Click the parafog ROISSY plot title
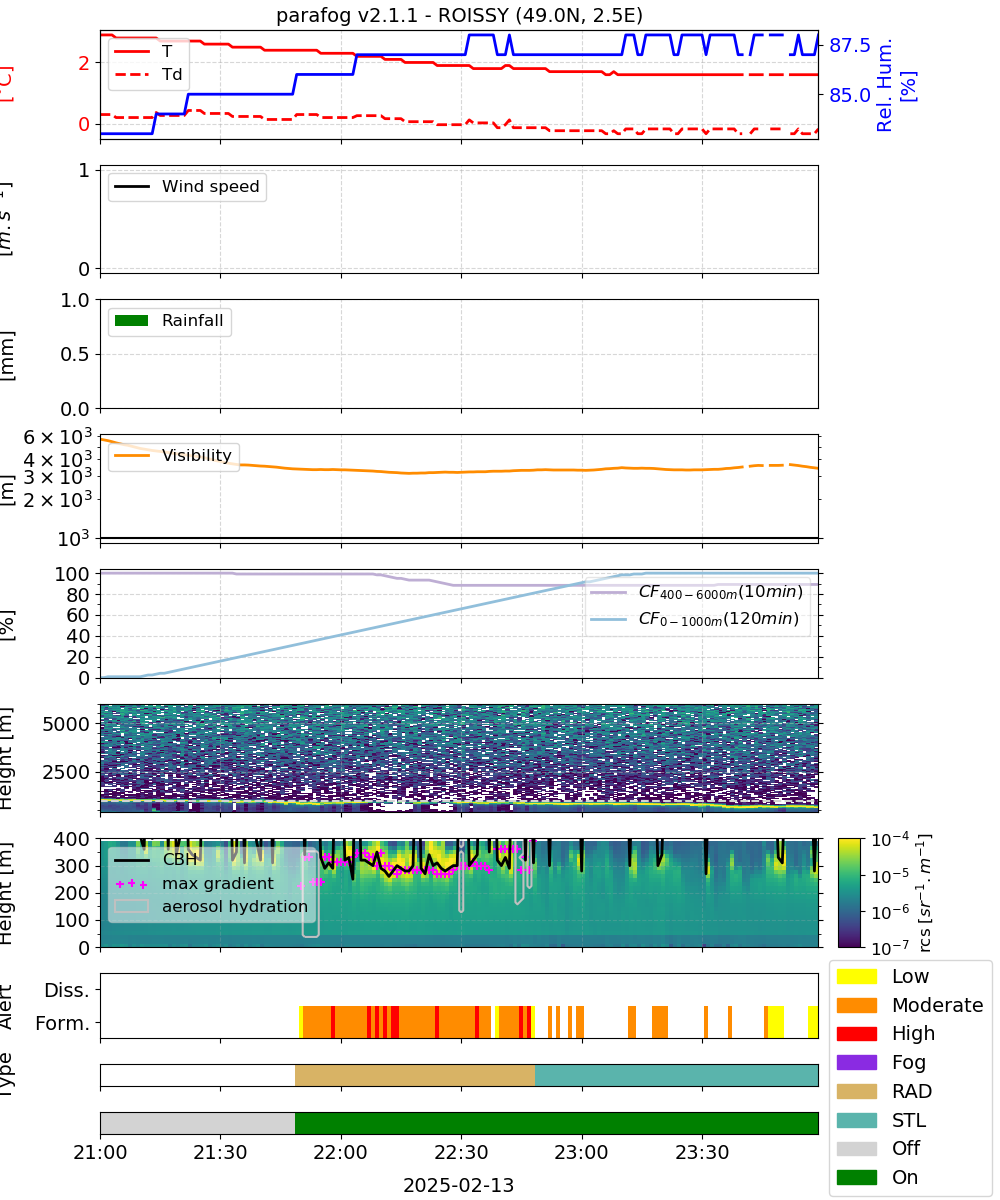Viewport: 1000px width, 1200px height. click(x=459, y=15)
